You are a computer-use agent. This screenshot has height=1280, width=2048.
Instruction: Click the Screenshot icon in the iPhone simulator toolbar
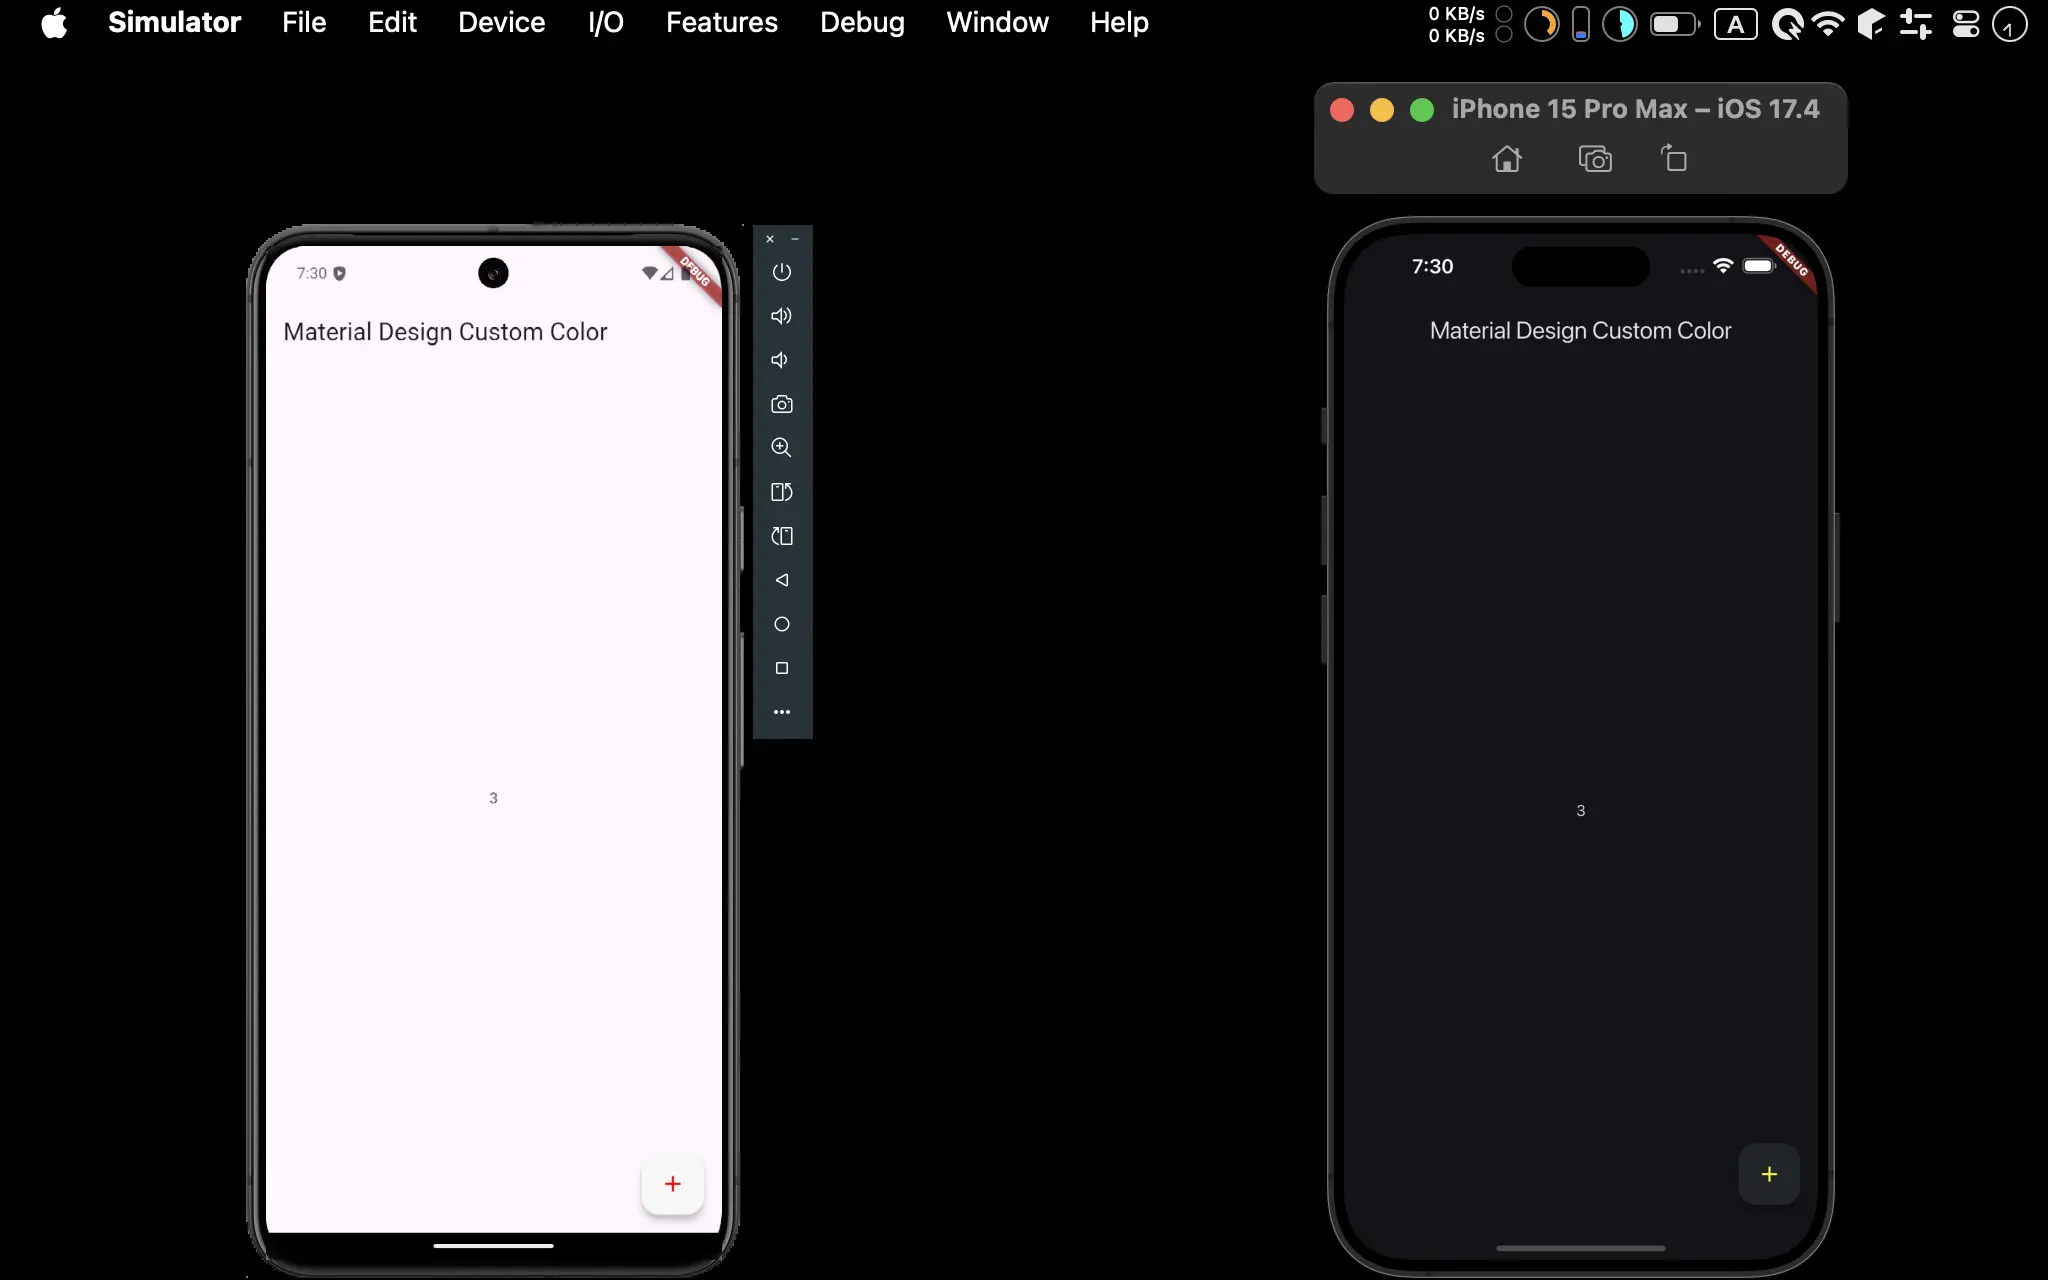point(1595,159)
